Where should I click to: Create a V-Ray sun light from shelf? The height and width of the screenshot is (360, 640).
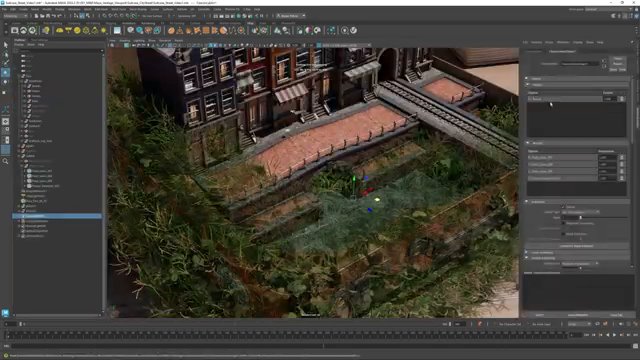[x=104, y=30]
